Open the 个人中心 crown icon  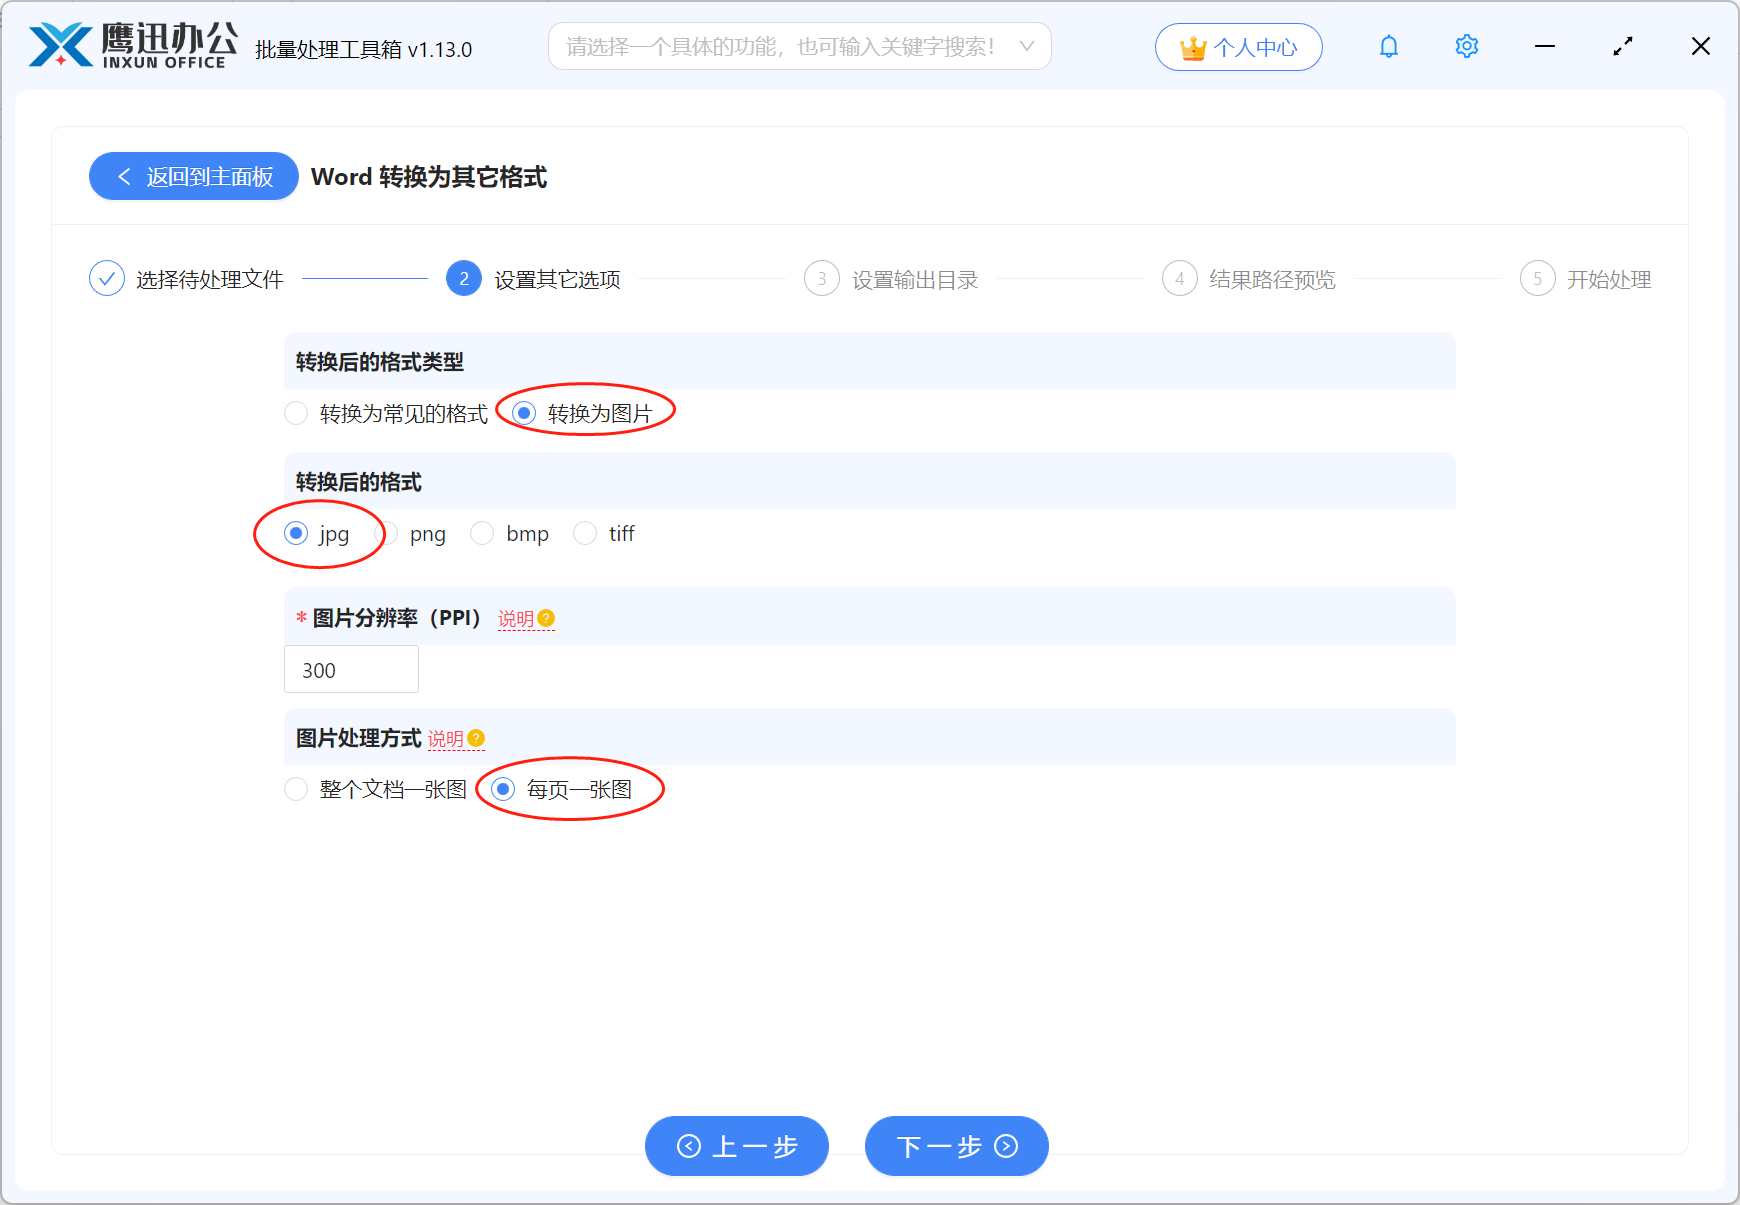(x=1238, y=46)
